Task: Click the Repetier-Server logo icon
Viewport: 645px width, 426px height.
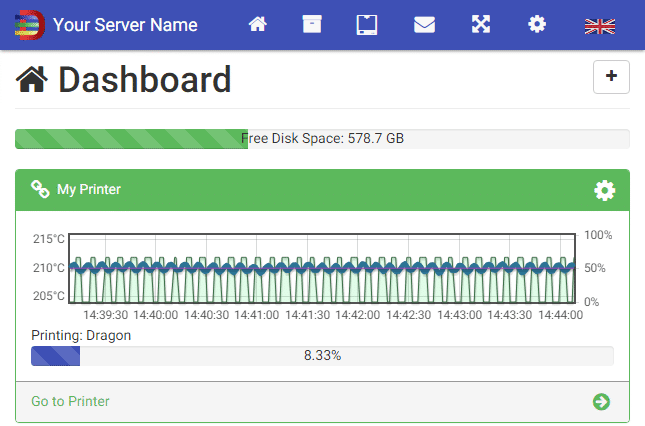Action: click(30, 25)
